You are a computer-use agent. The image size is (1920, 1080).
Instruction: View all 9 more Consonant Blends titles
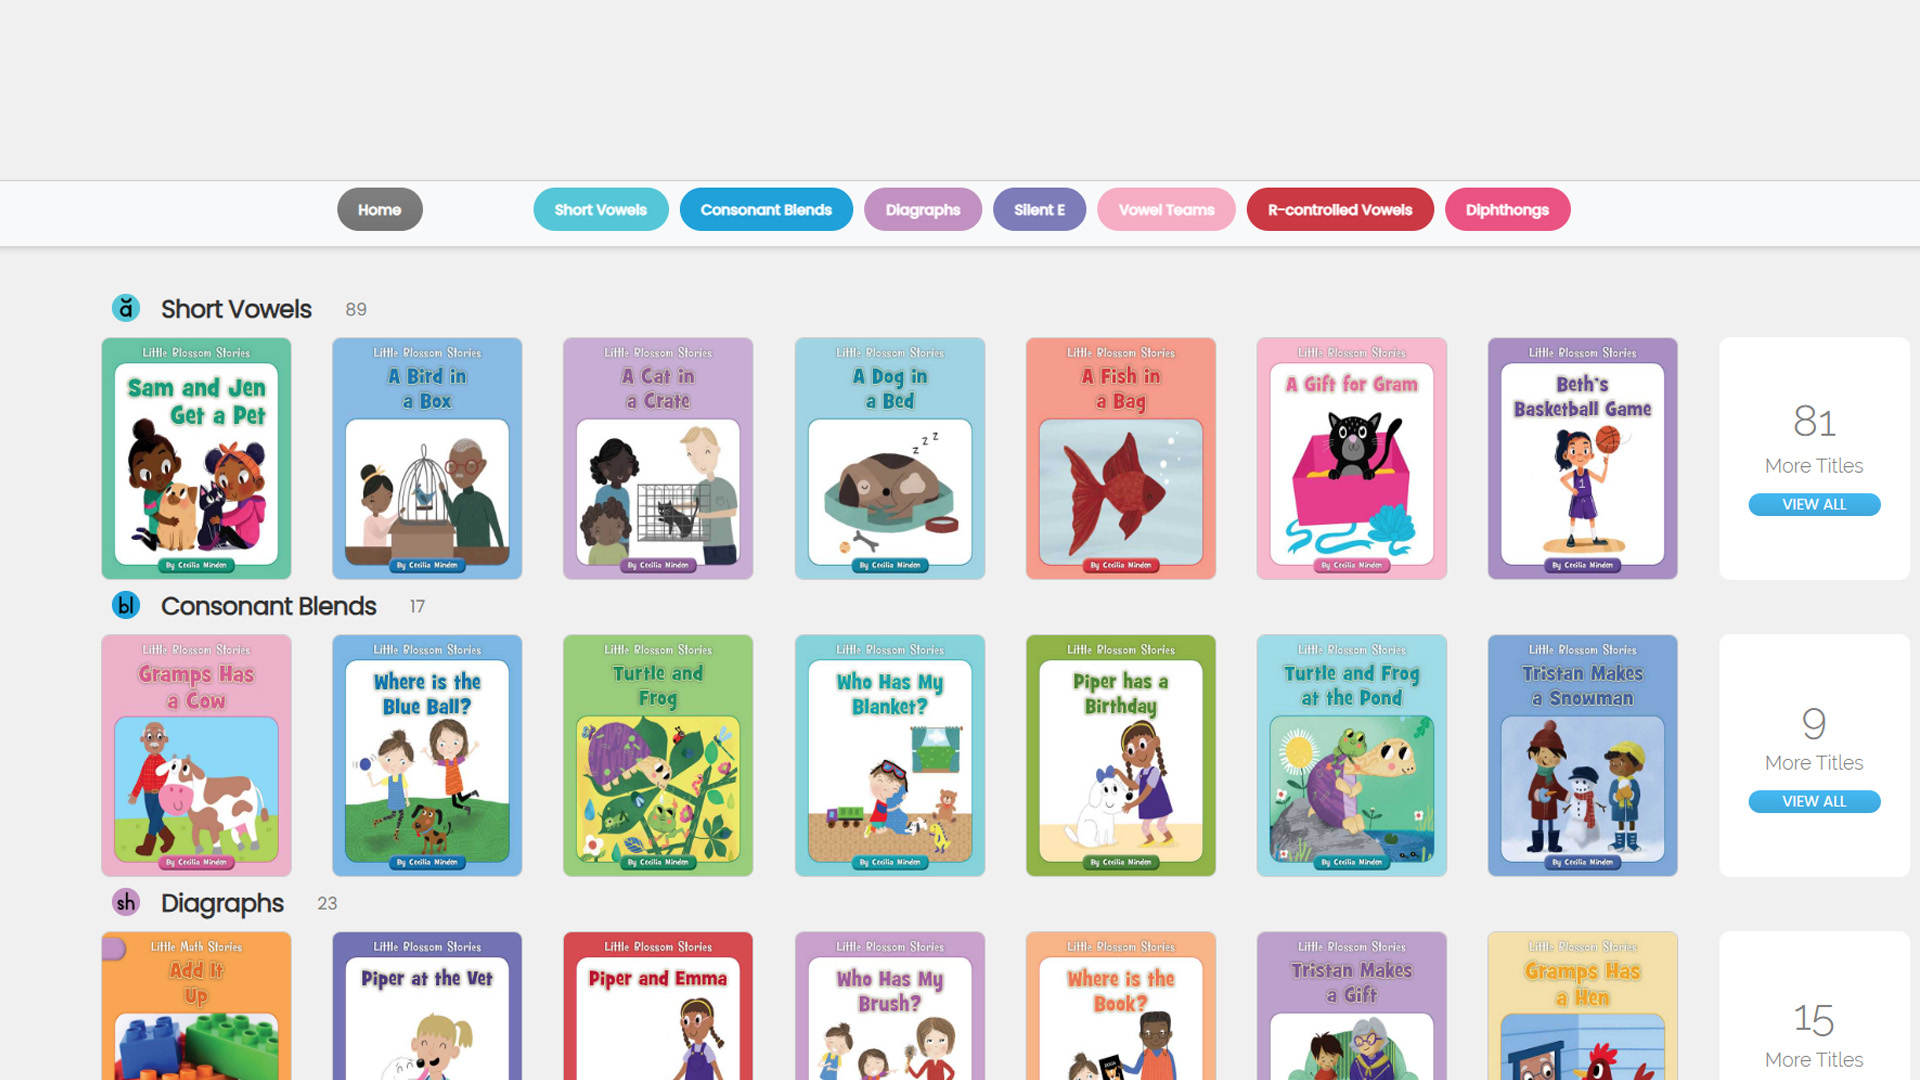click(x=1814, y=802)
